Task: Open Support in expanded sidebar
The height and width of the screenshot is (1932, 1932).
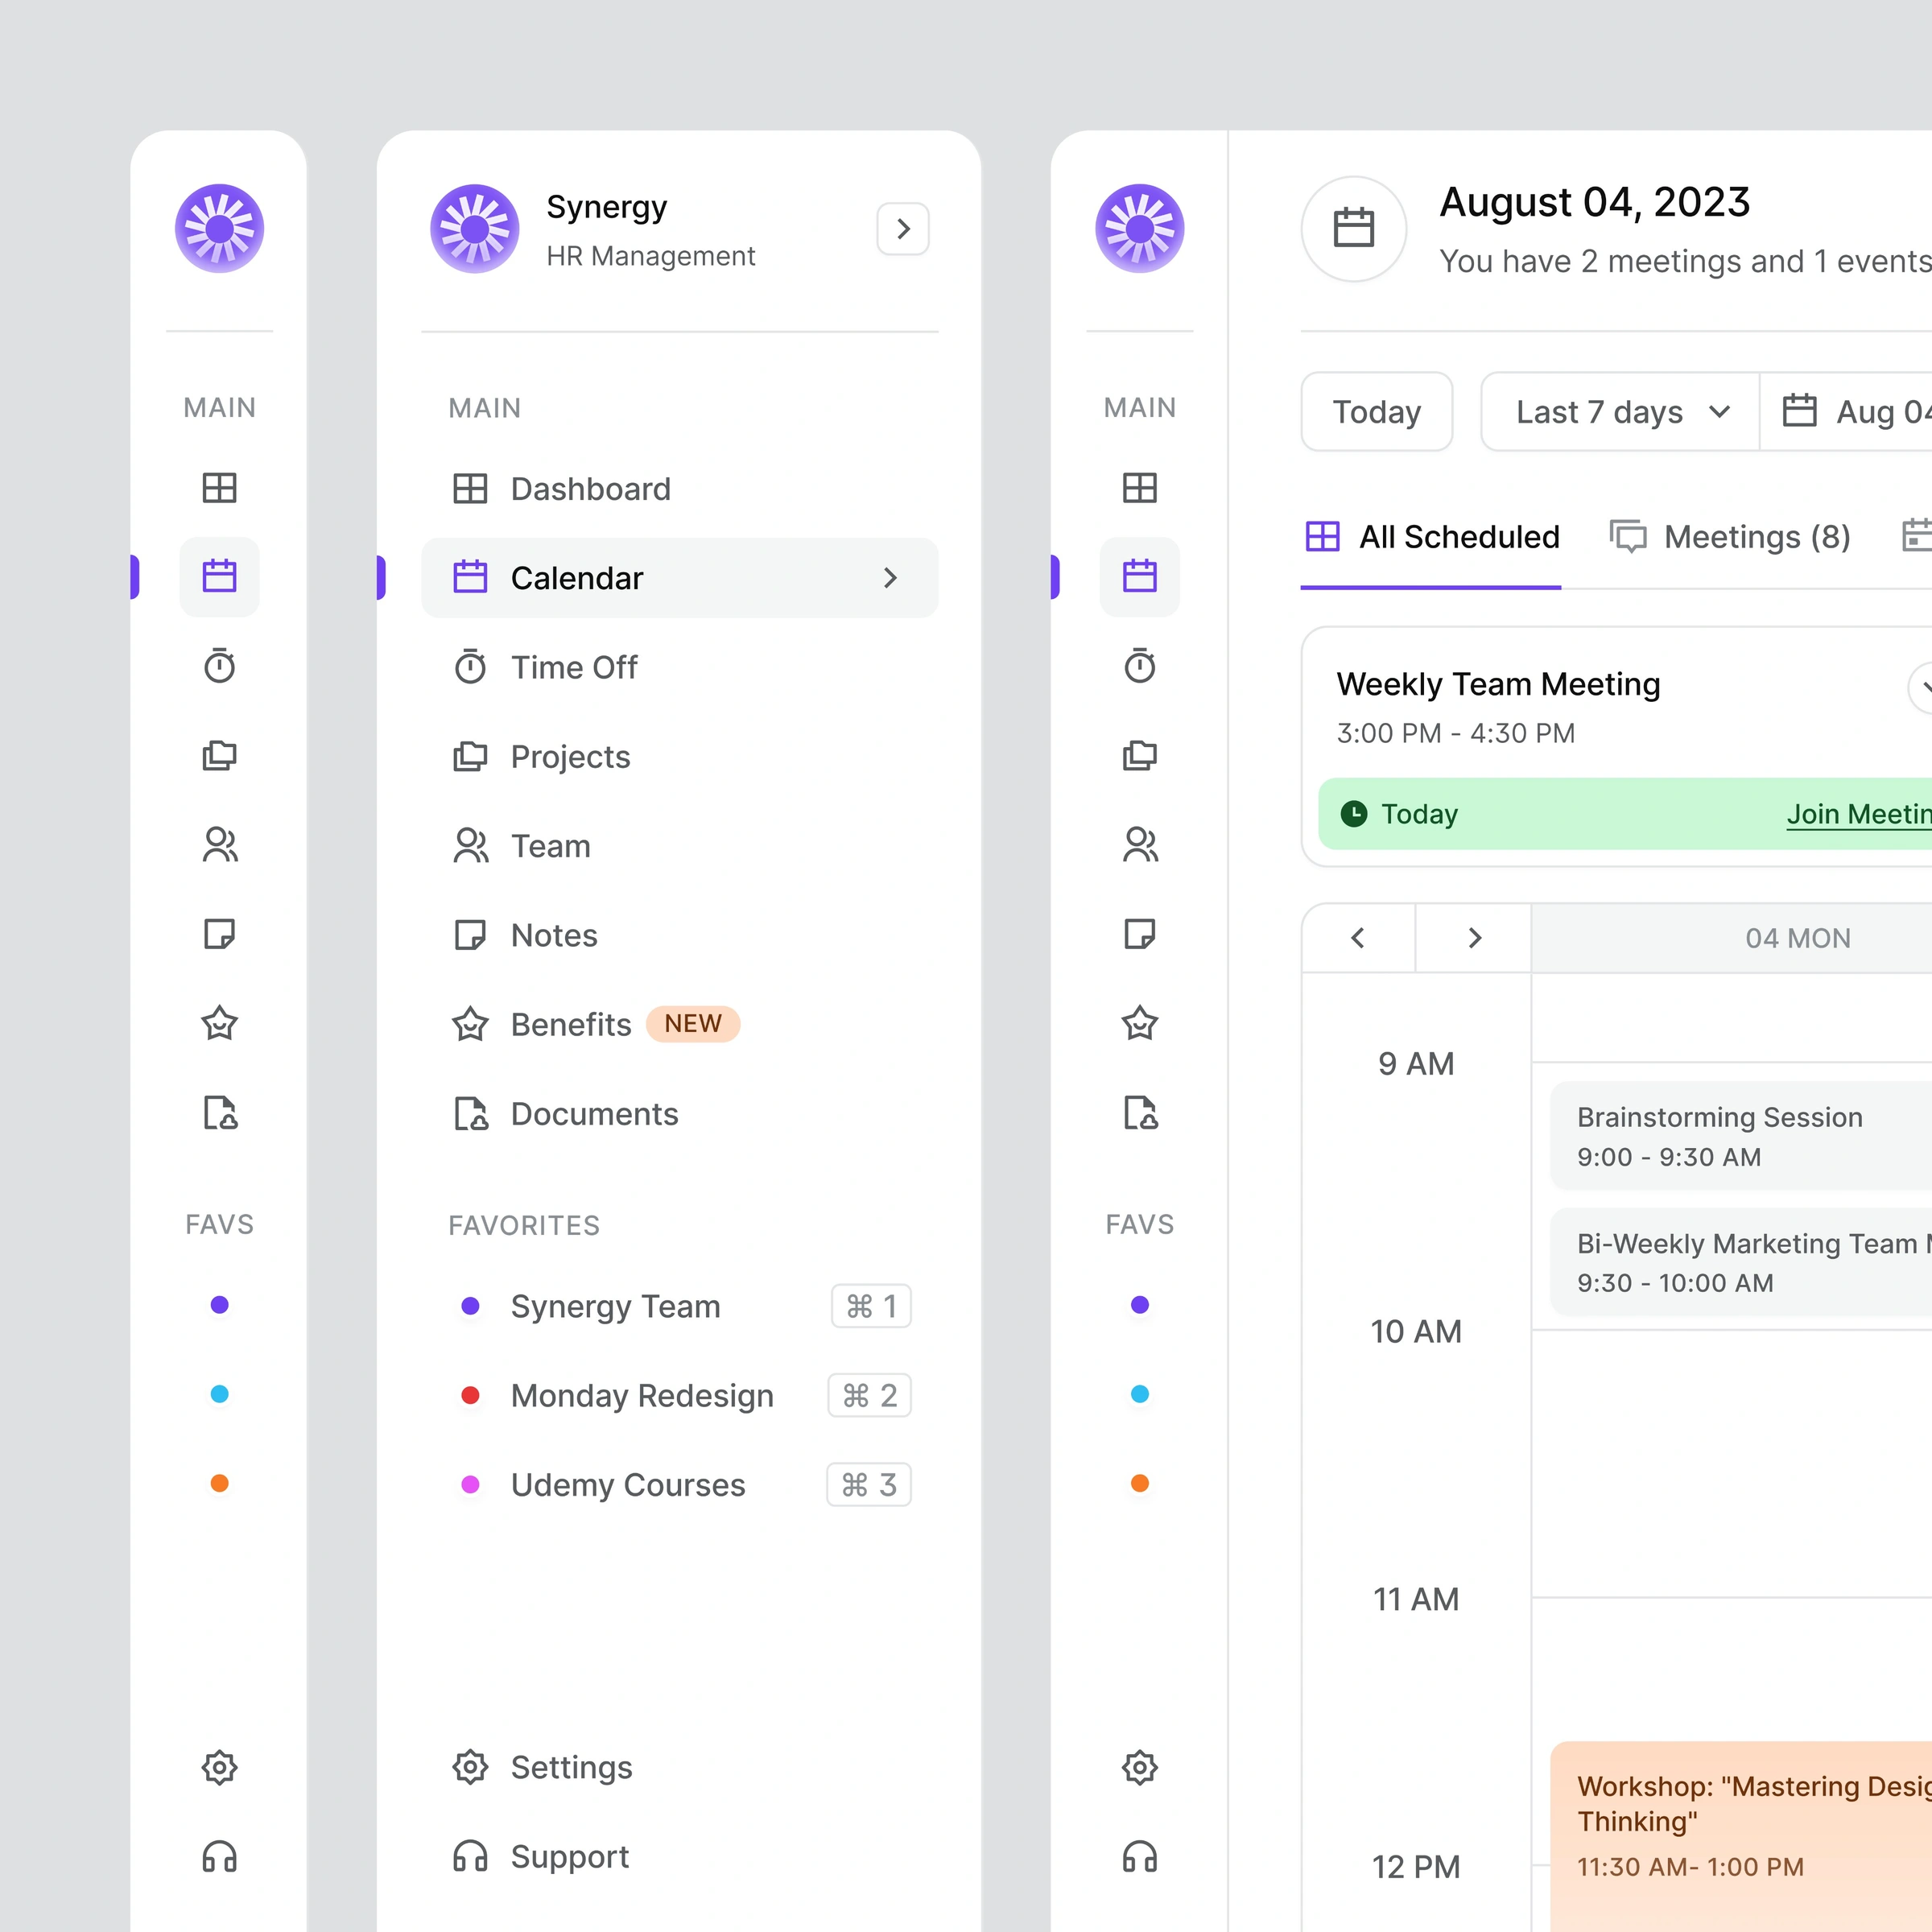Action: (x=679, y=1856)
